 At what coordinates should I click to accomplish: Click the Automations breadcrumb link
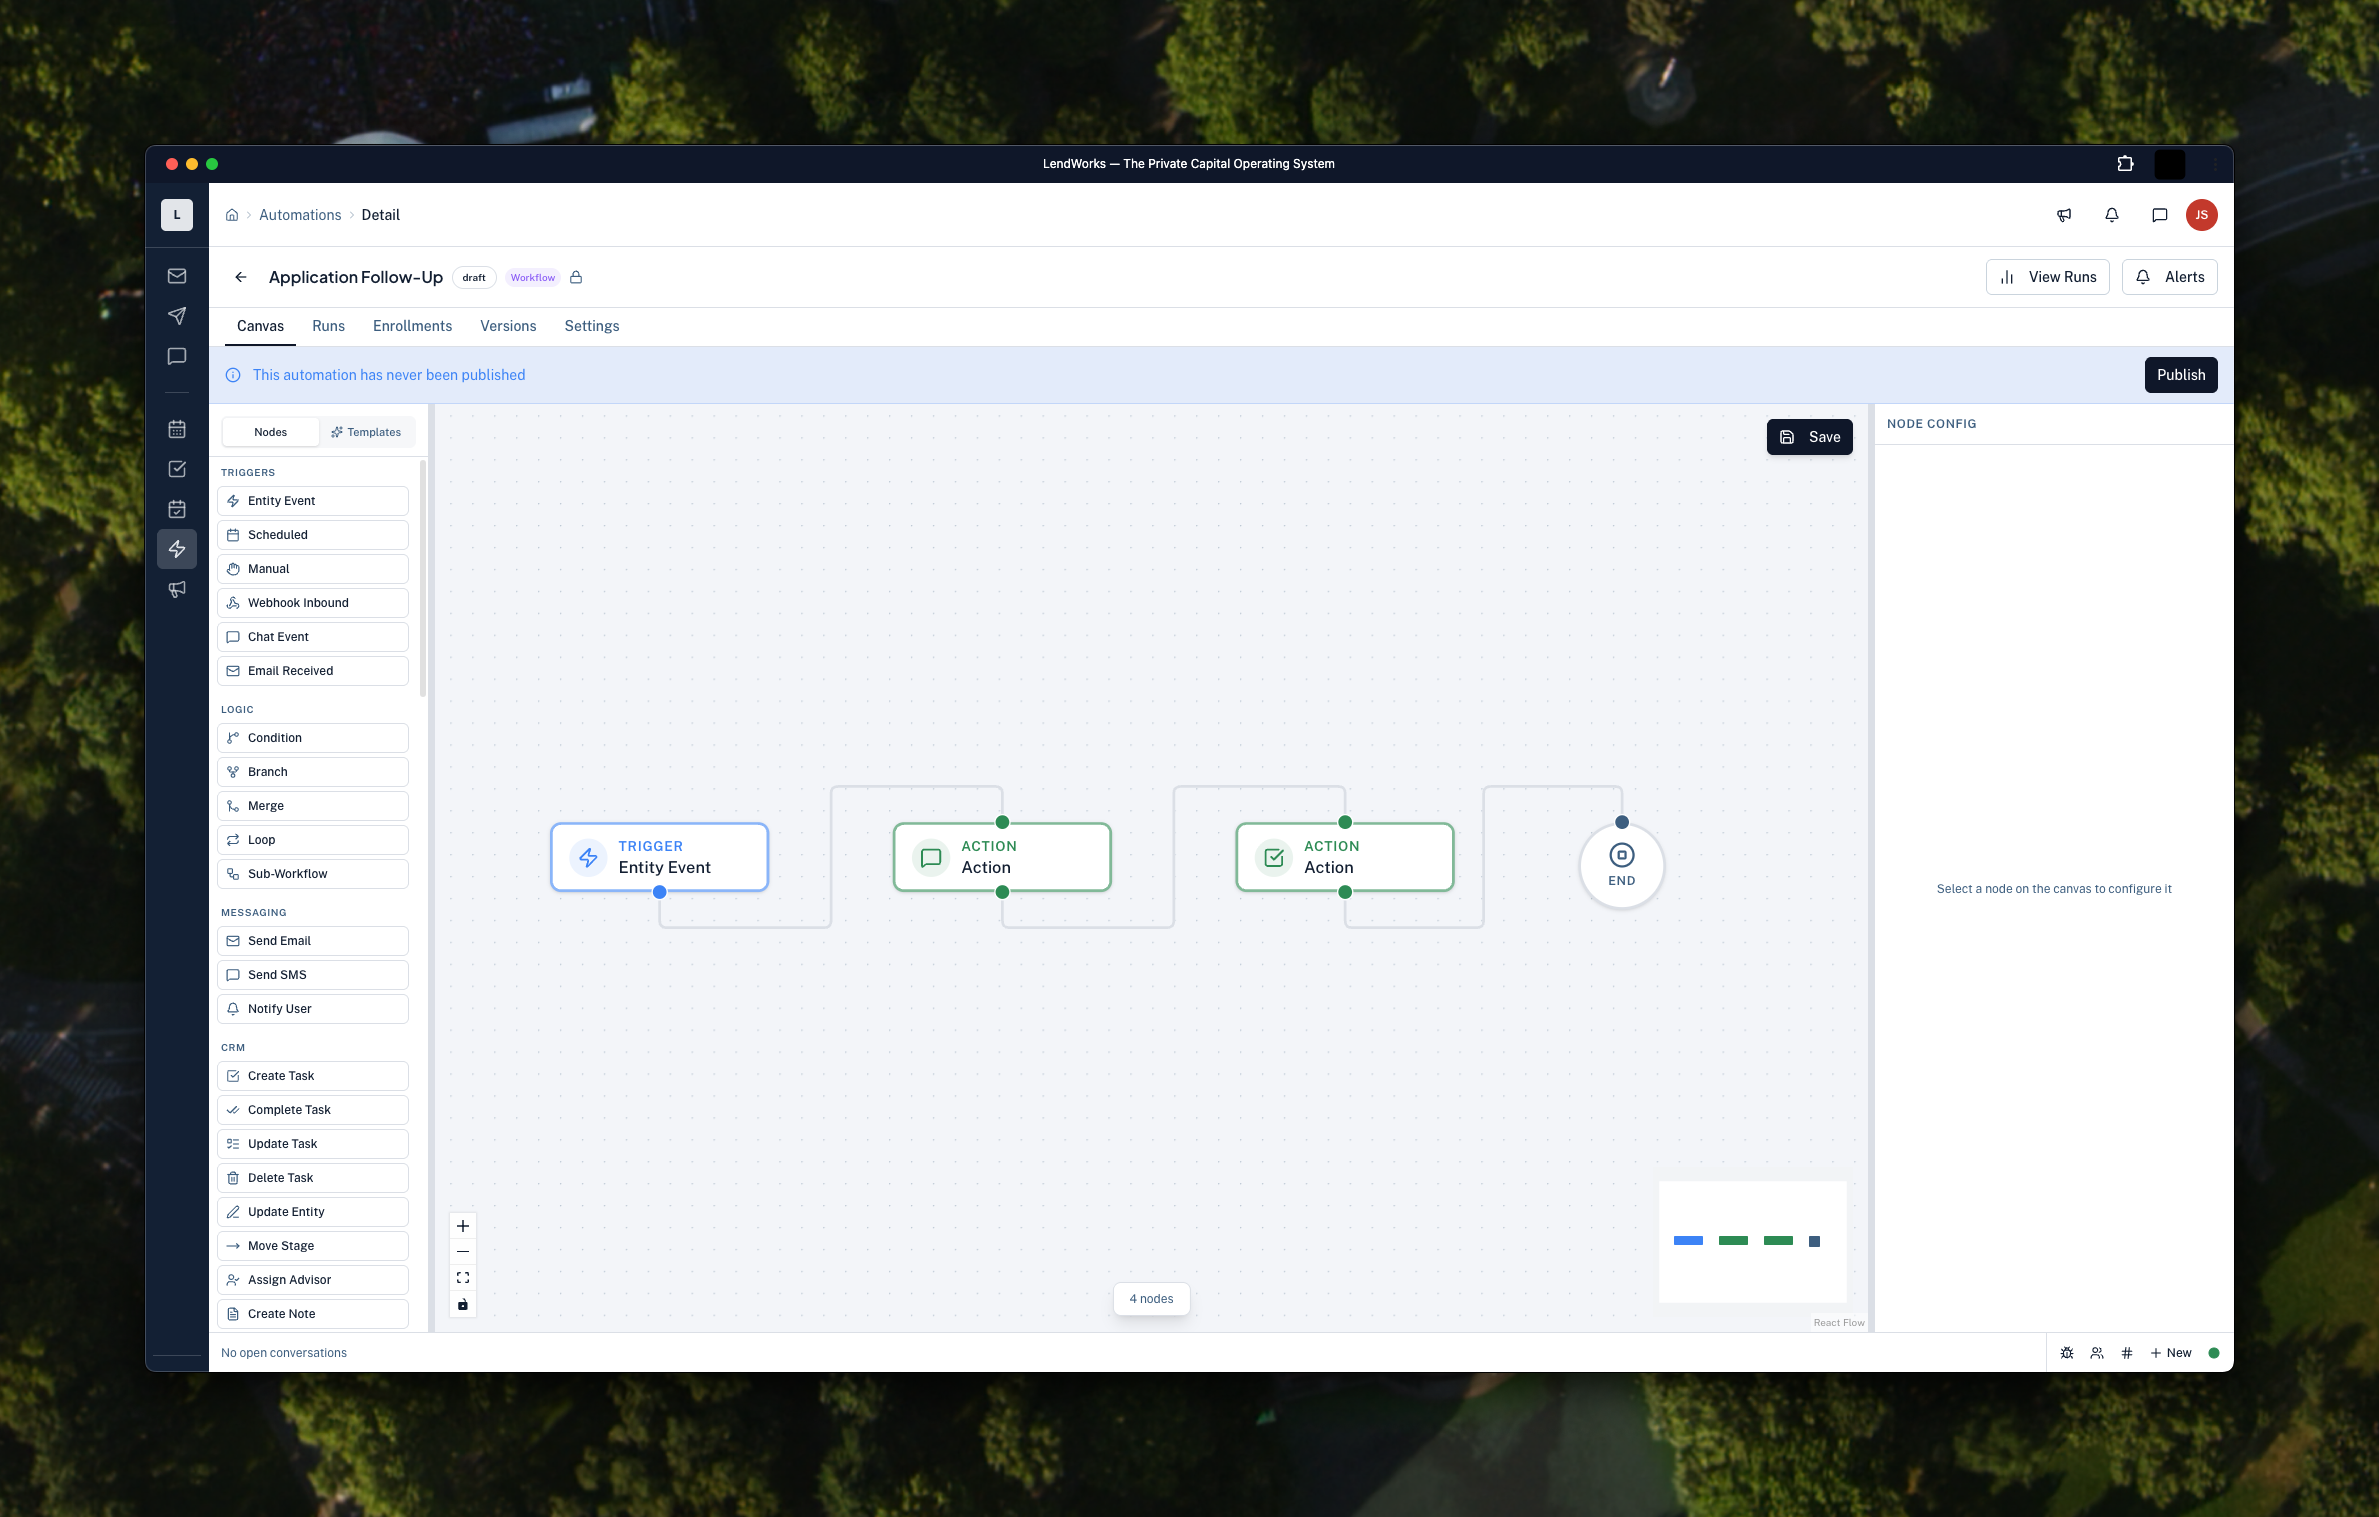click(300, 215)
